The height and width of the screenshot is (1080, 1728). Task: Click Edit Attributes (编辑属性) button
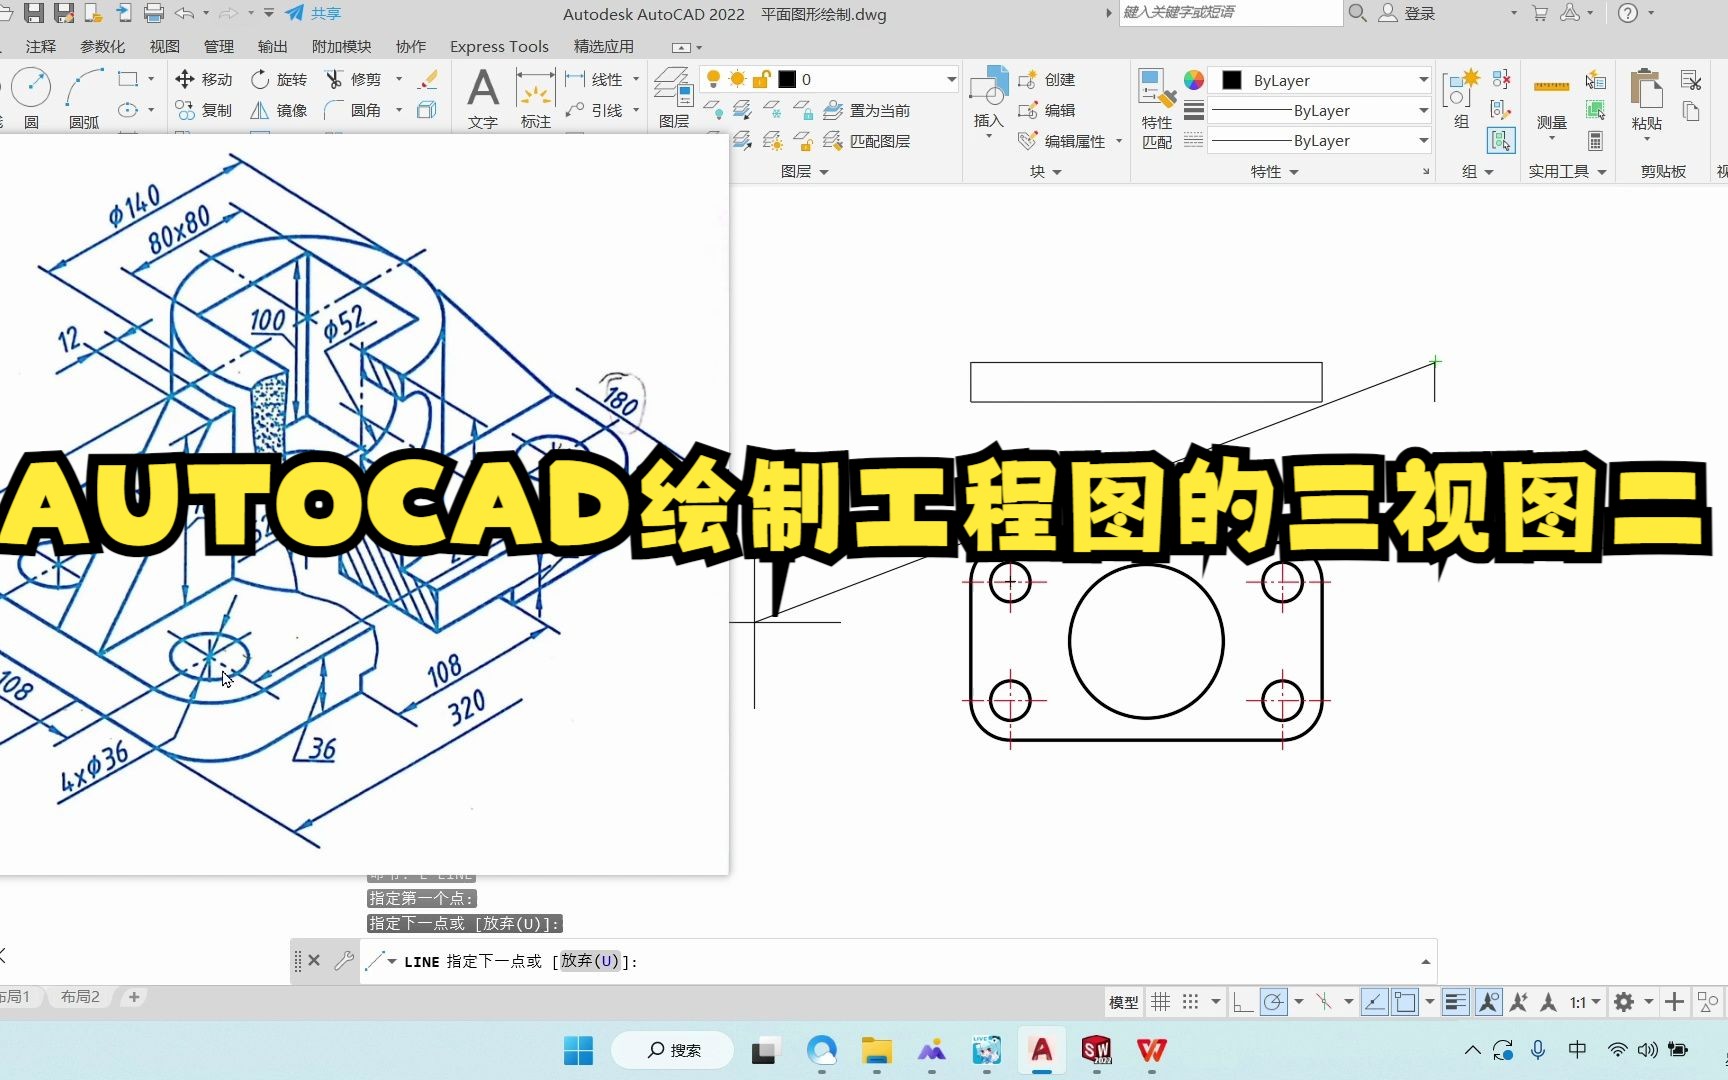click(x=1062, y=141)
